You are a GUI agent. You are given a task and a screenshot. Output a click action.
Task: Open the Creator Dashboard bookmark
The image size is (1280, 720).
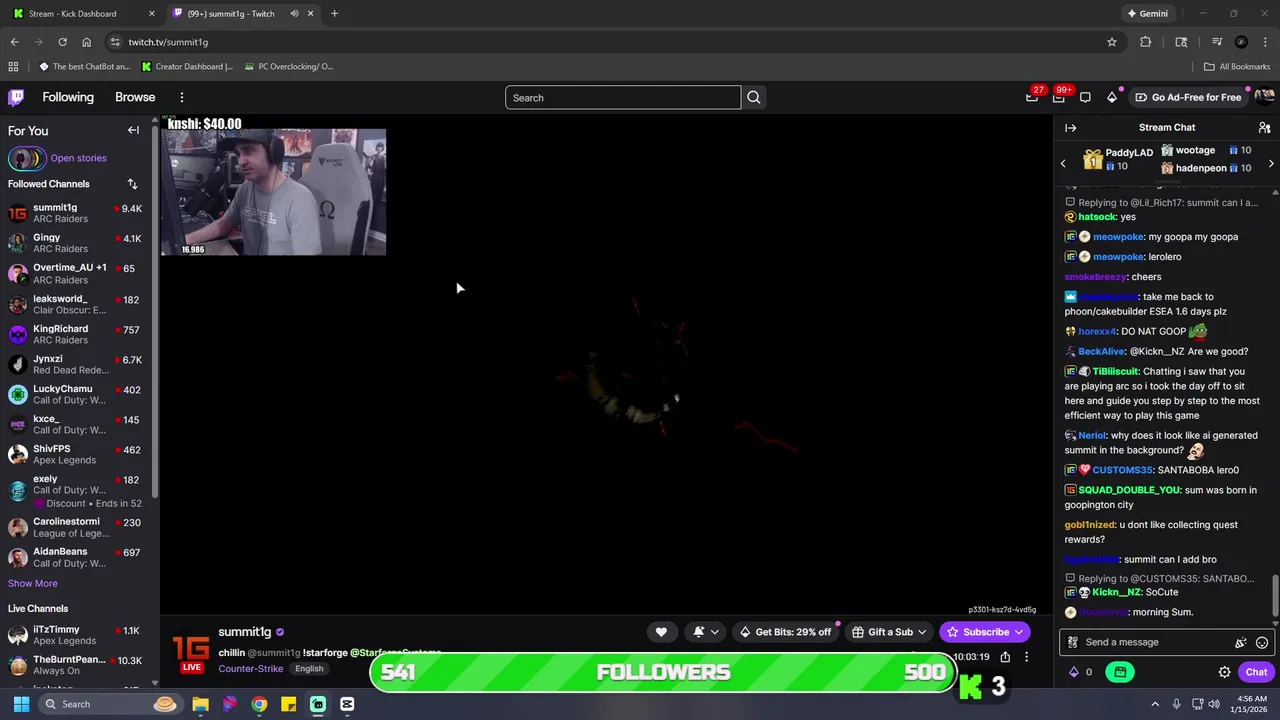tap(188, 67)
